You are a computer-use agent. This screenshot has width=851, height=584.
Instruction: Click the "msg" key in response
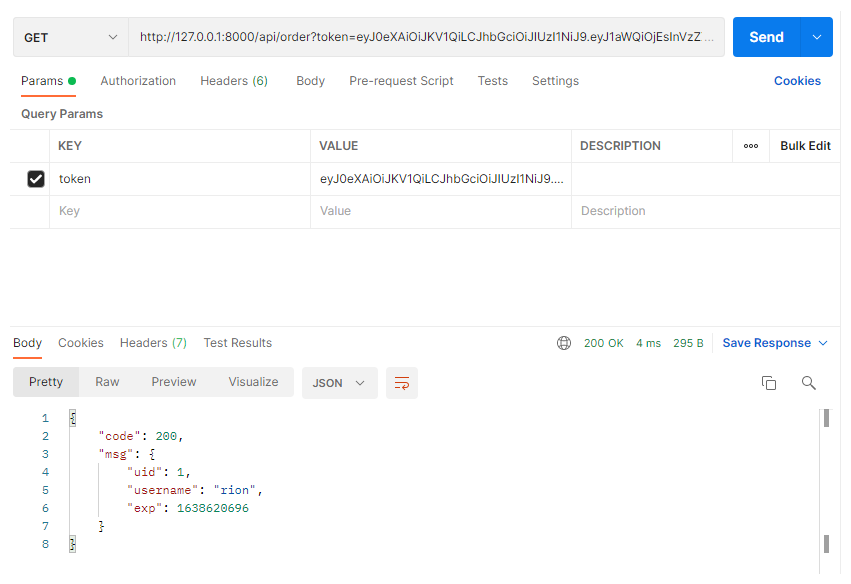click(116, 454)
